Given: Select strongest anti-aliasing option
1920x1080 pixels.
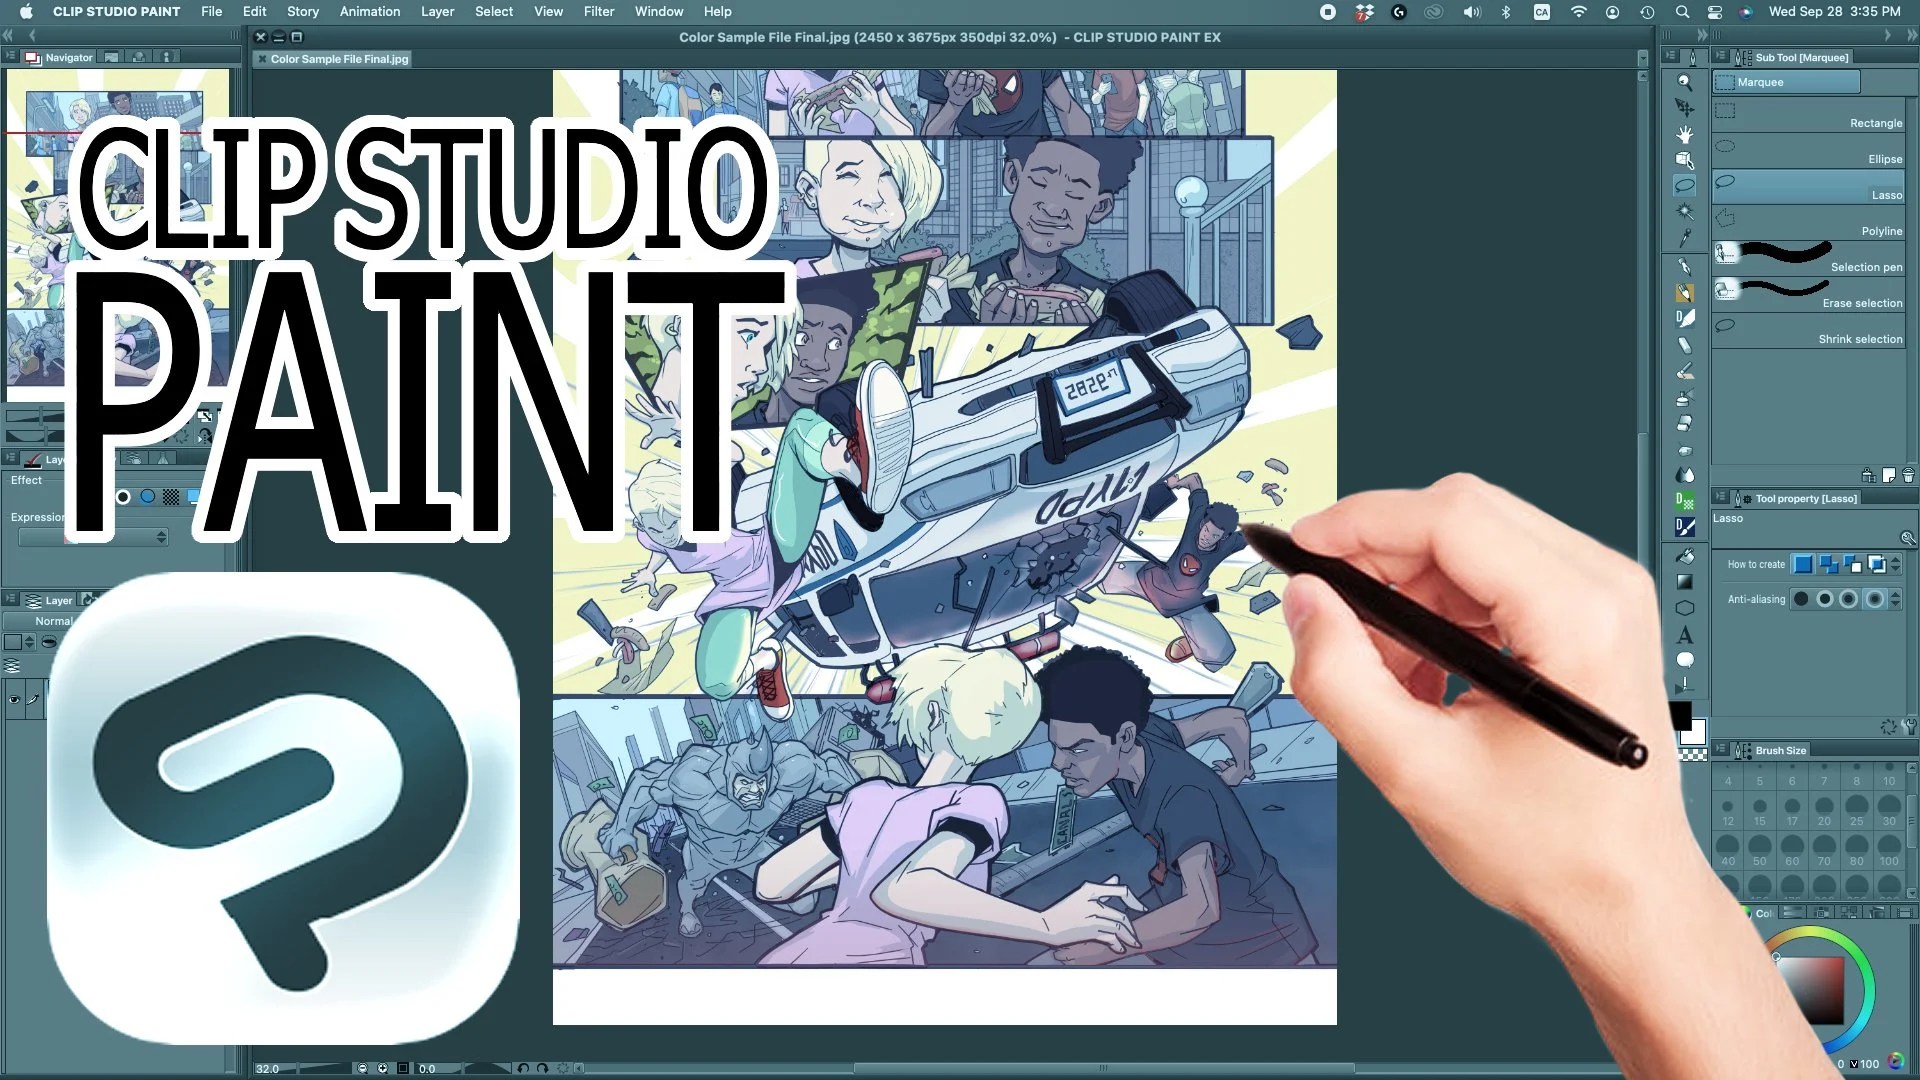Looking at the screenshot, I should tap(1875, 599).
